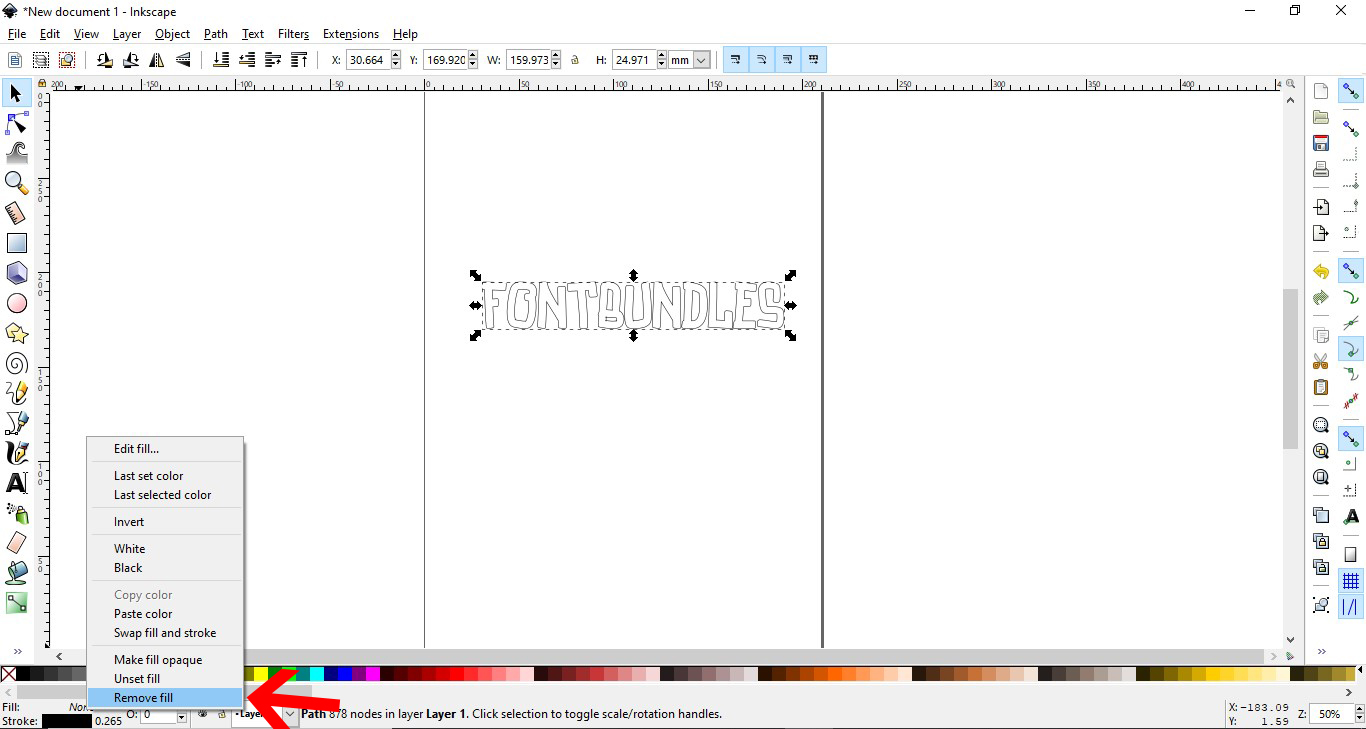This screenshot has width=1366, height=729.
Task: Expand toolbox overflow chevron at bottom left
Action: pyautogui.click(x=17, y=651)
